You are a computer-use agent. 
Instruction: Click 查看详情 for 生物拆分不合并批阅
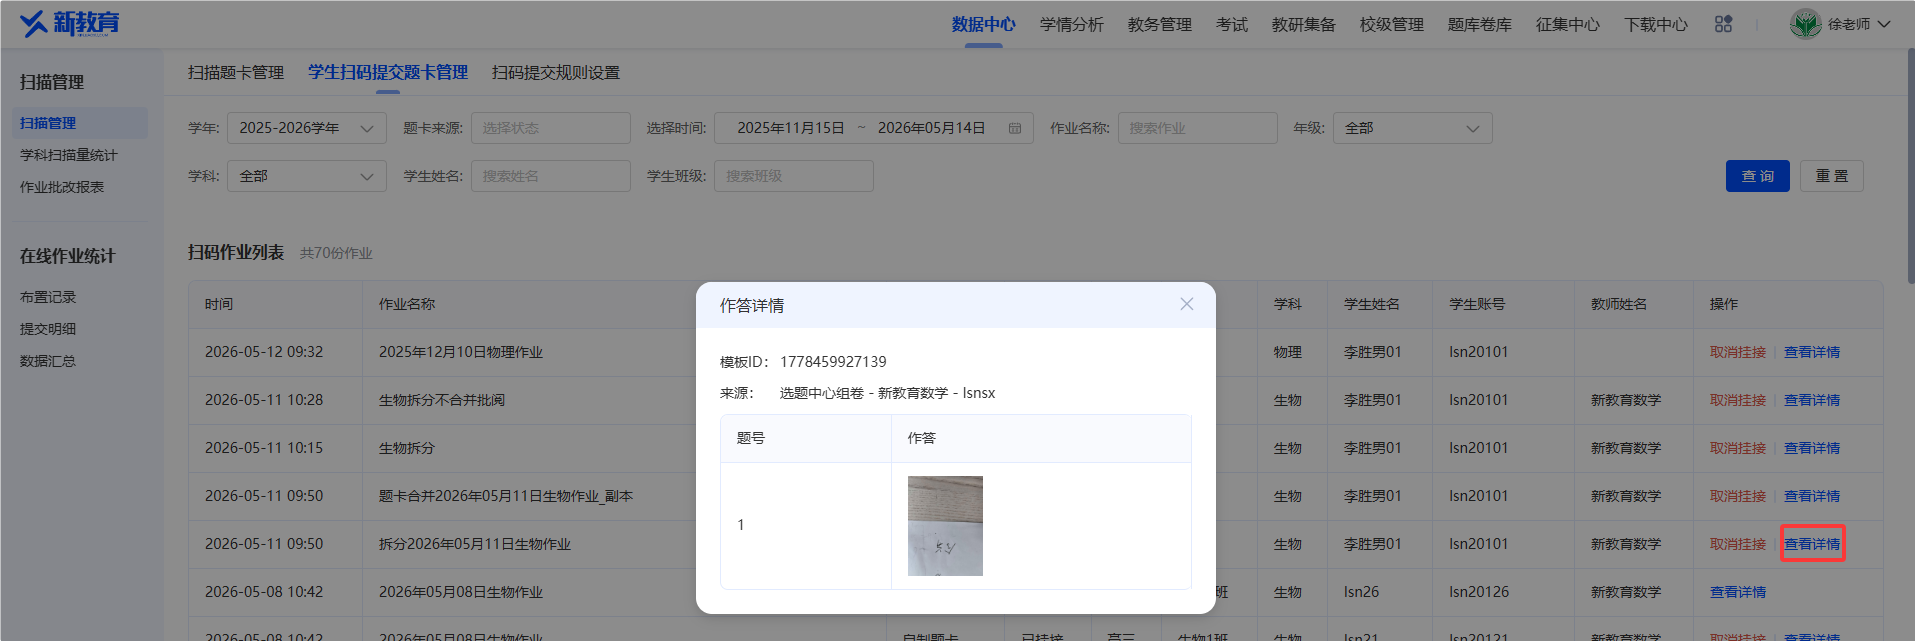pos(1812,400)
